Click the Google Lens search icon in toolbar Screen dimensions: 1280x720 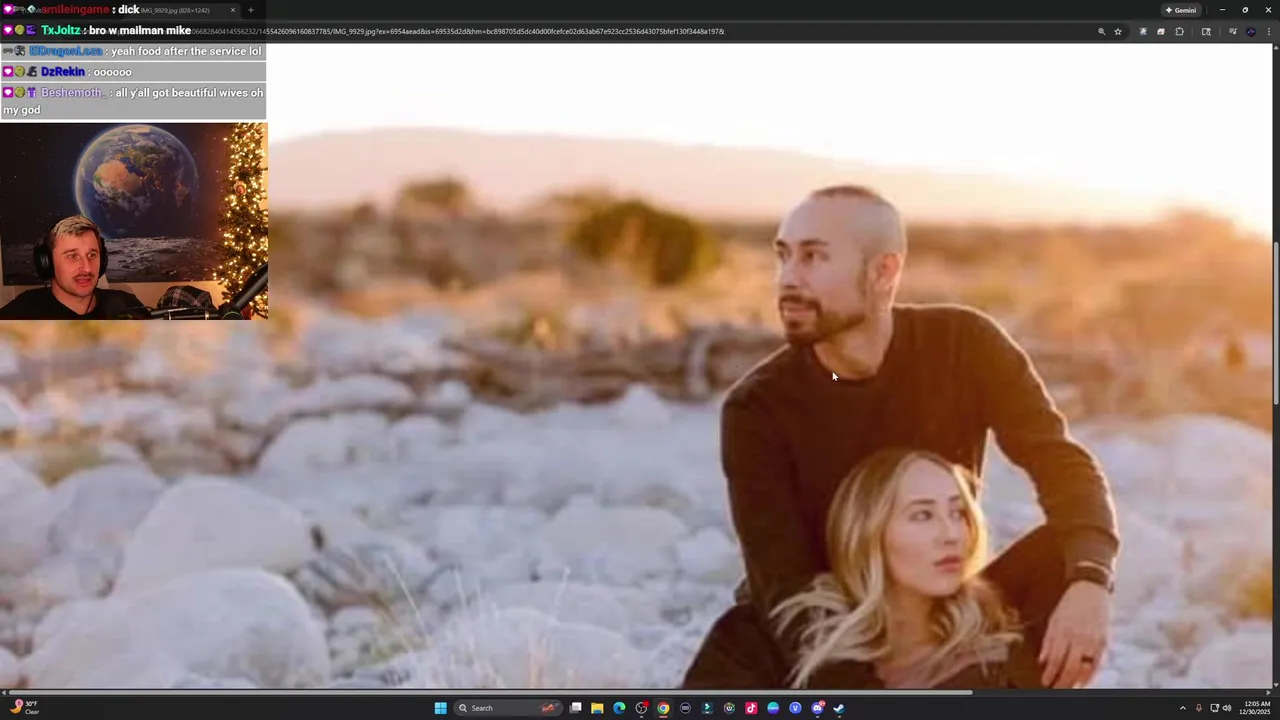(1206, 31)
